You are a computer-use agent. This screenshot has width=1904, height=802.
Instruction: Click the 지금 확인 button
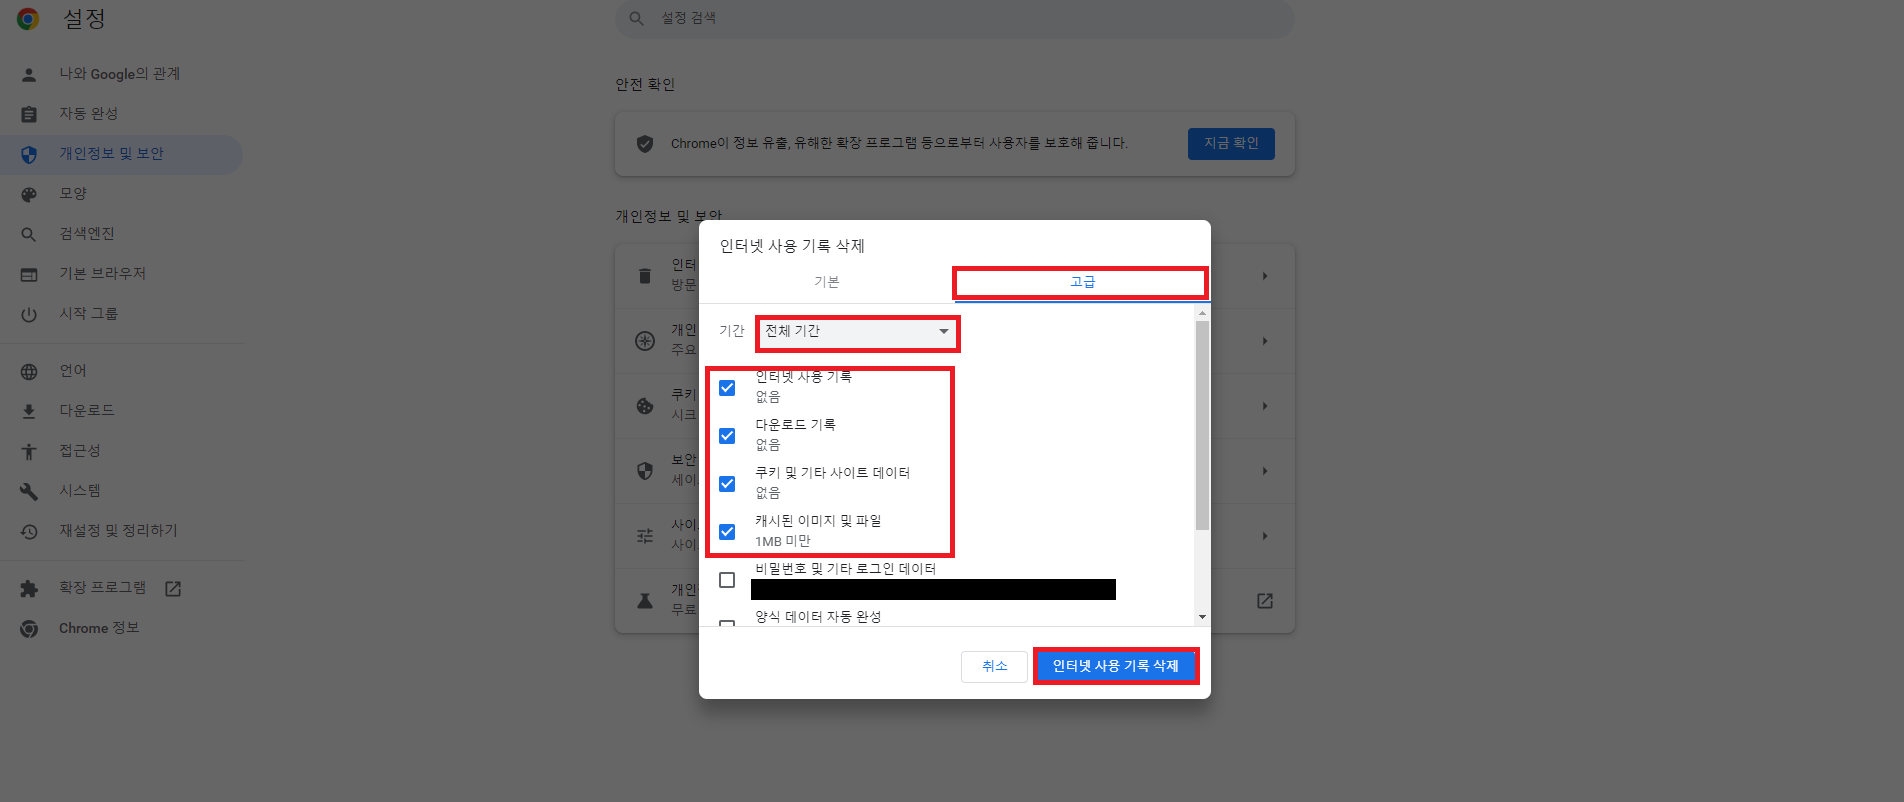pyautogui.click(x=1231, y=144)
